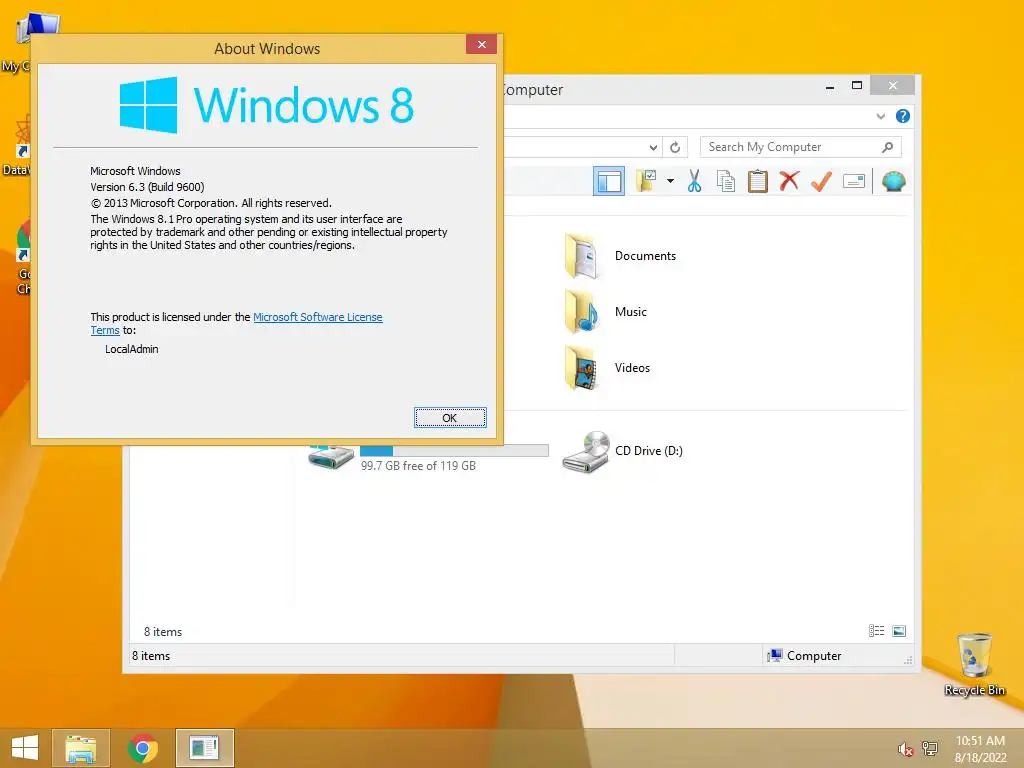Click the Search My Computer field
Screen dimensions: 1024x768
[x=800, y=147]
